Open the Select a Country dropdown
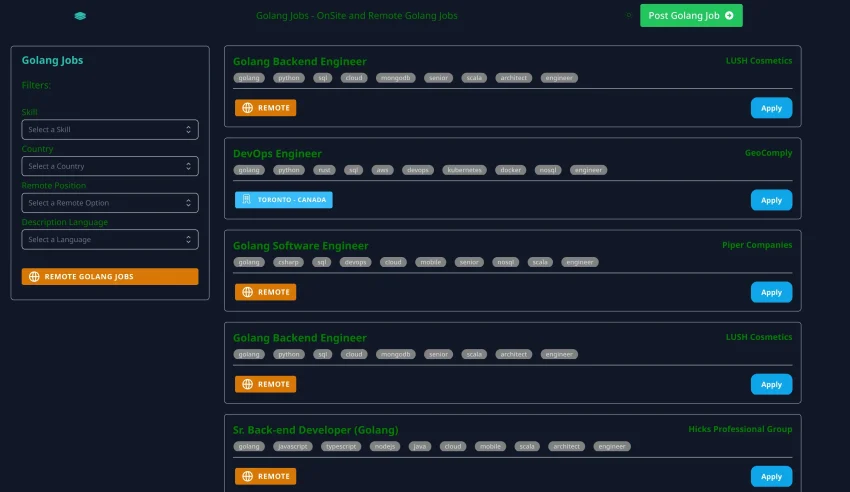Image resolution: width=850 pixels, height=492 pixels. 110,166
